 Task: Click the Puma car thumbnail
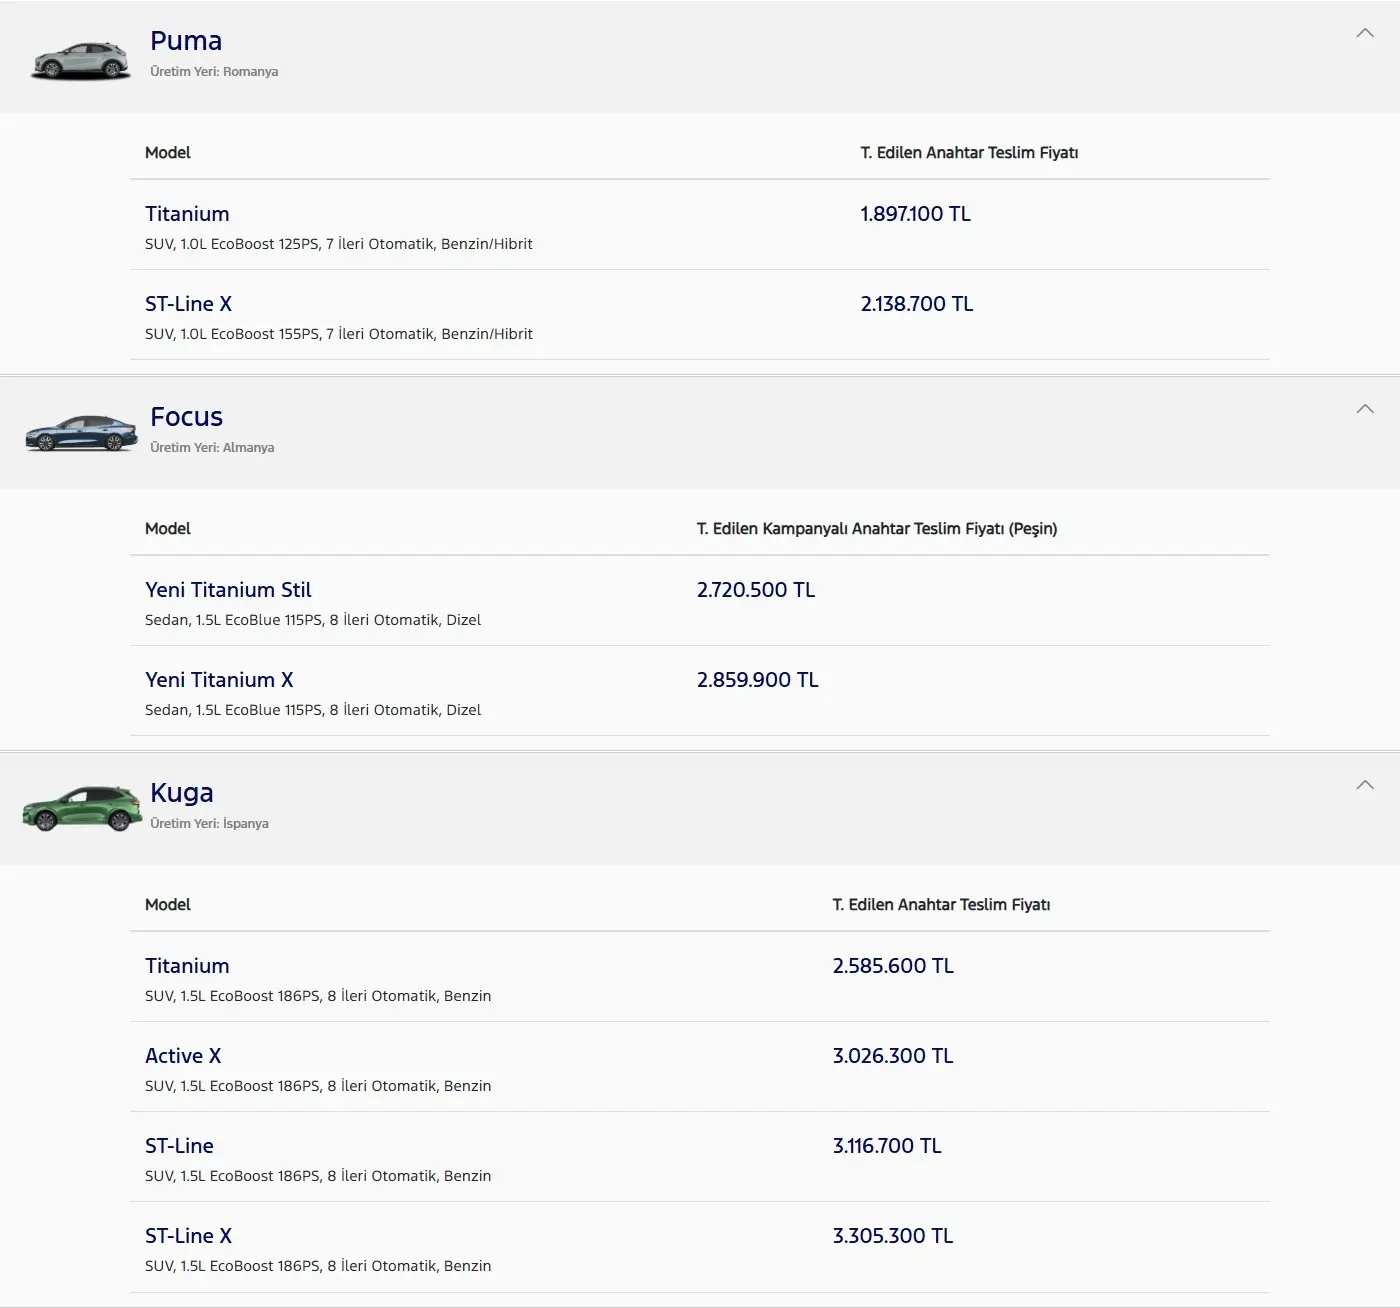81,60
